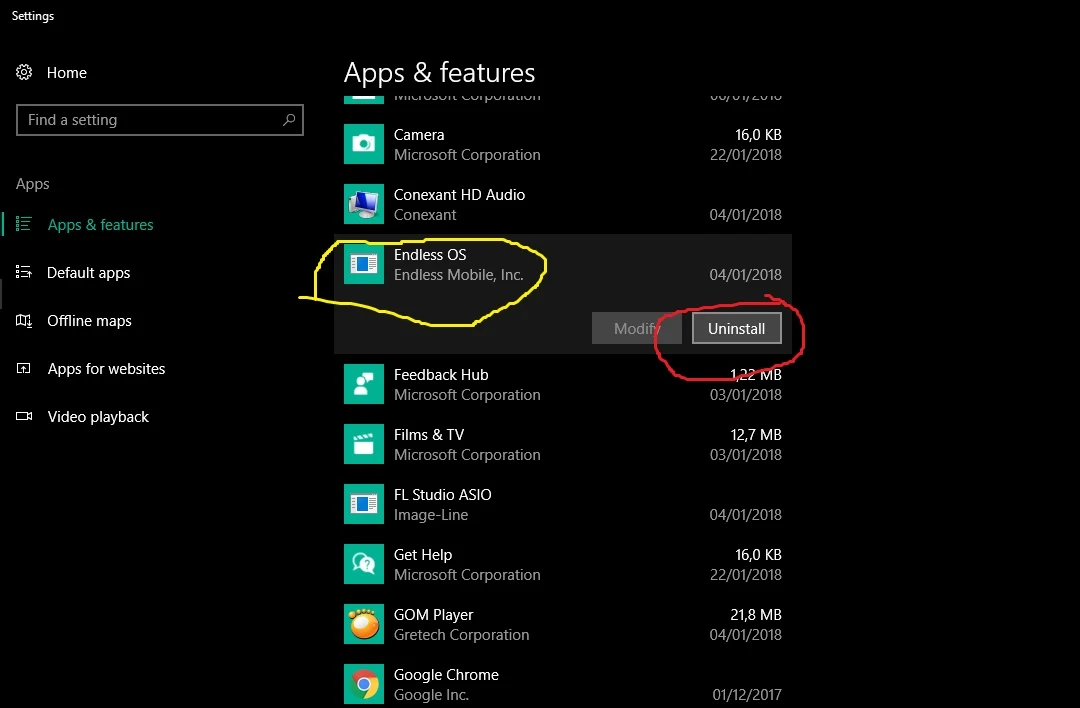Click the Default apps icon
Image resolution: width=1080 pixels, height=708 pixels.
tap(24, 272)
